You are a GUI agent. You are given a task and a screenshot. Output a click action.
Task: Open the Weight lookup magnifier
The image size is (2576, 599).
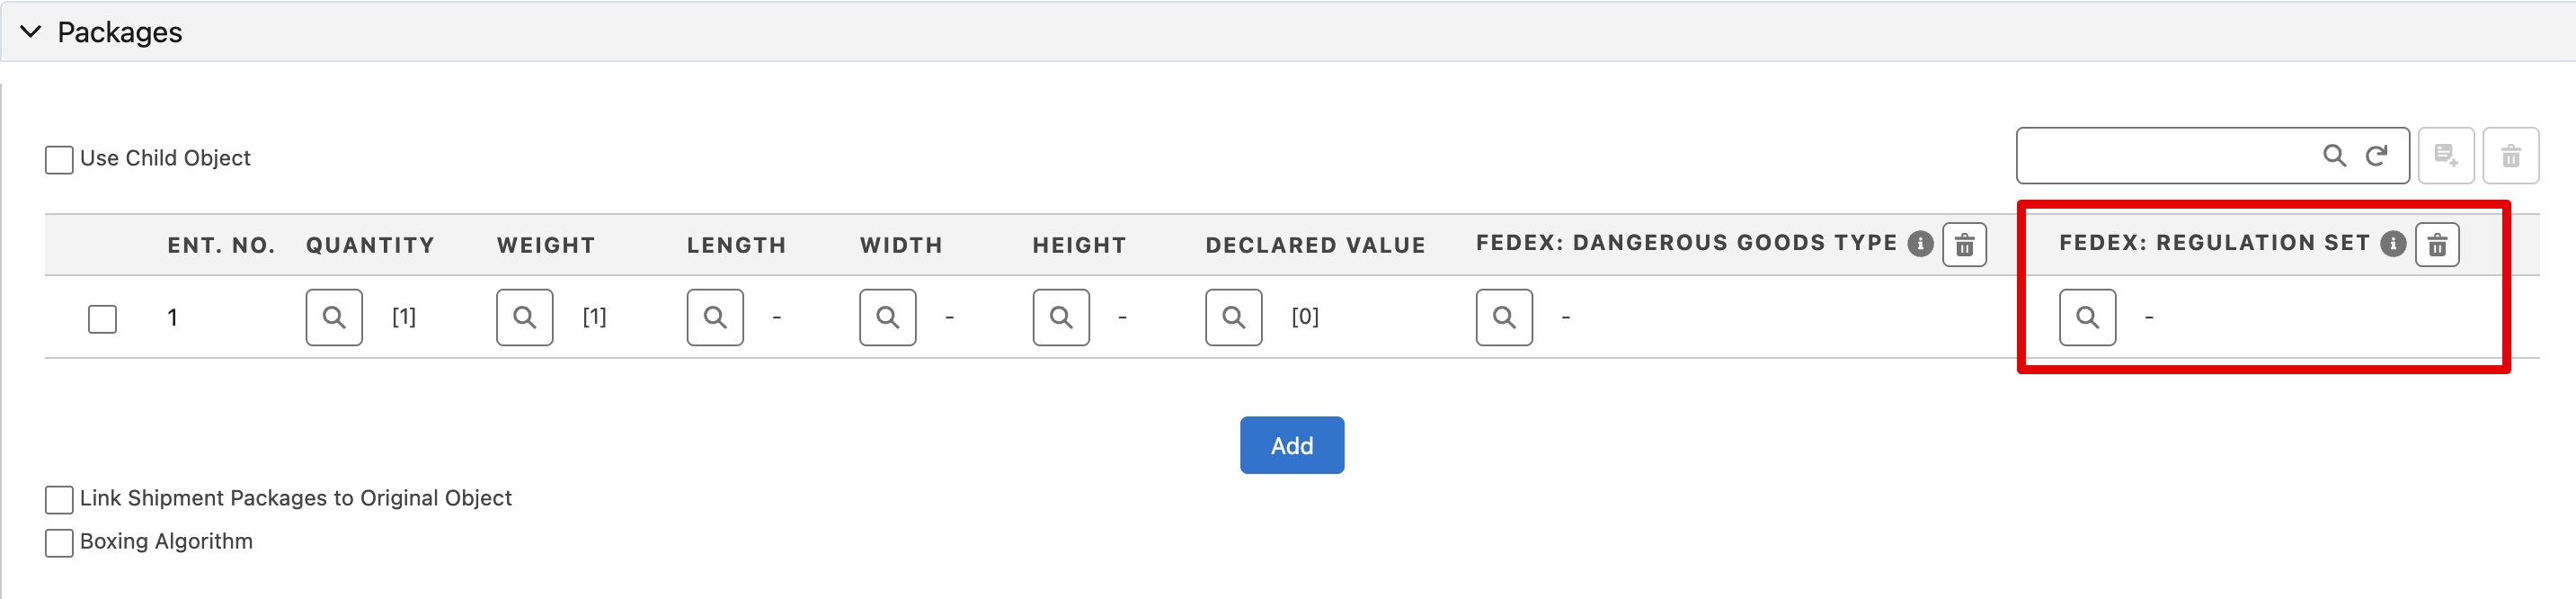pos(524,317)
